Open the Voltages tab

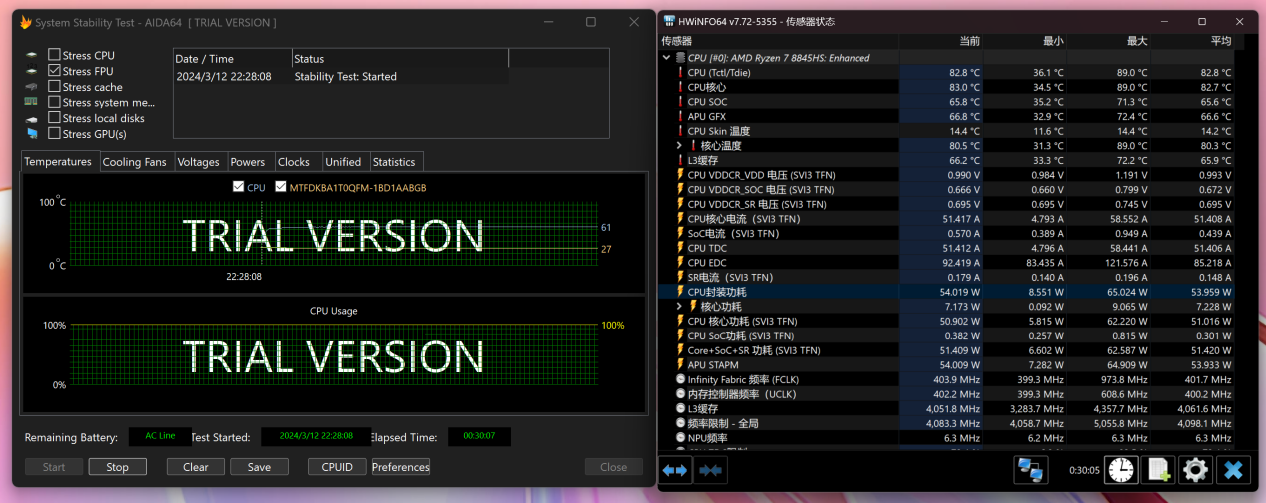click(198, 162)
